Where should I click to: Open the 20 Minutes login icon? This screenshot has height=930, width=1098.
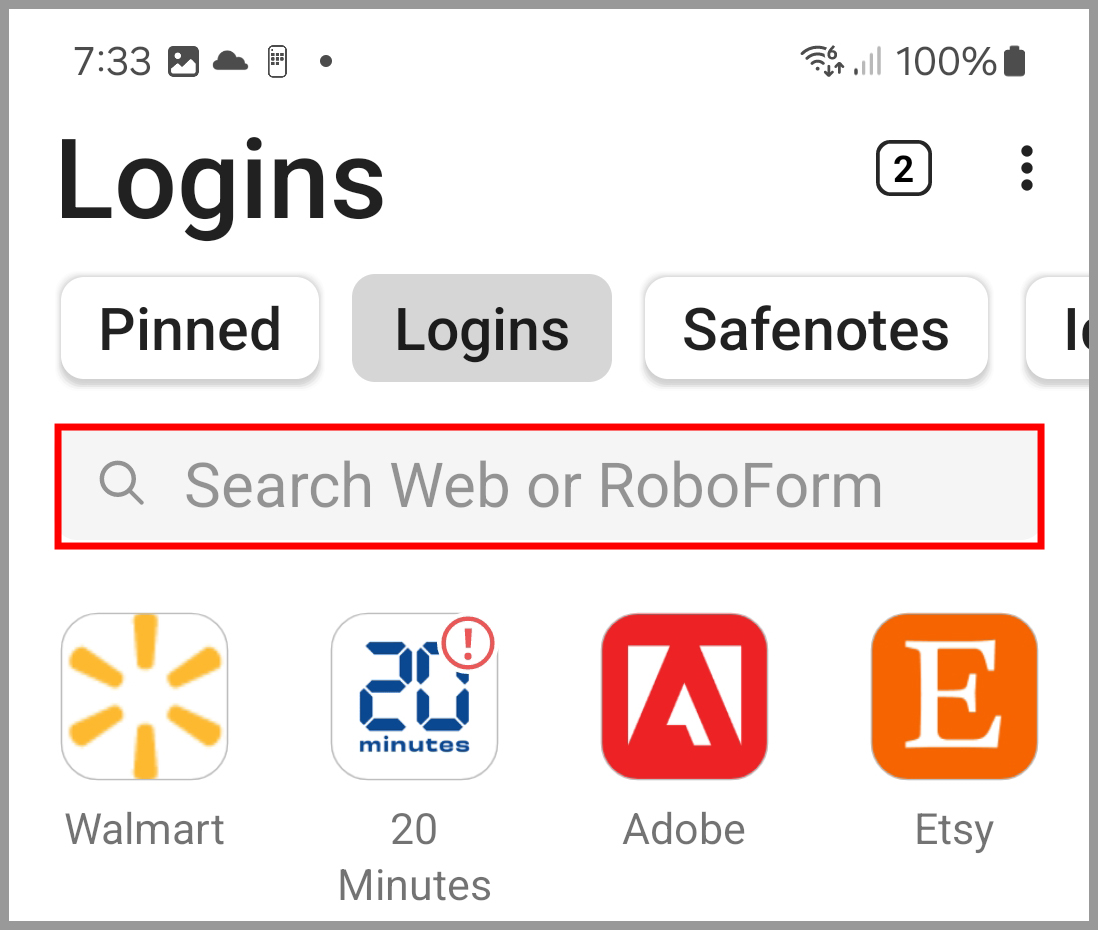pos(414,696)
